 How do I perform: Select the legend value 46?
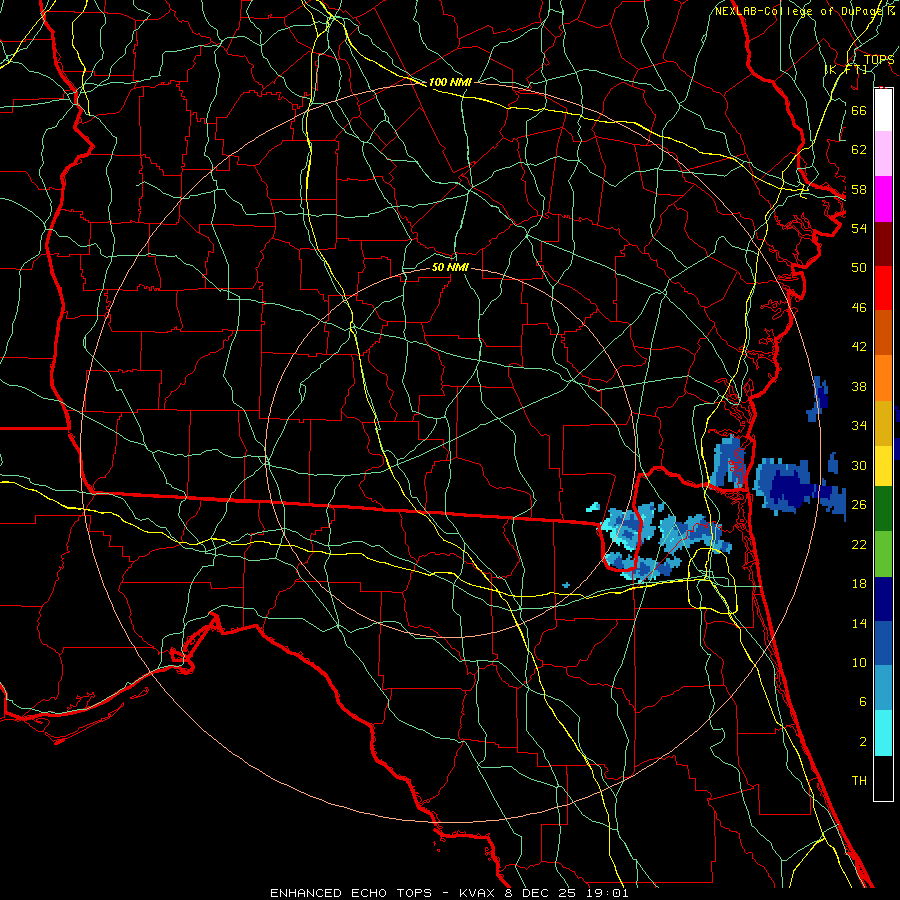[859, 308]
